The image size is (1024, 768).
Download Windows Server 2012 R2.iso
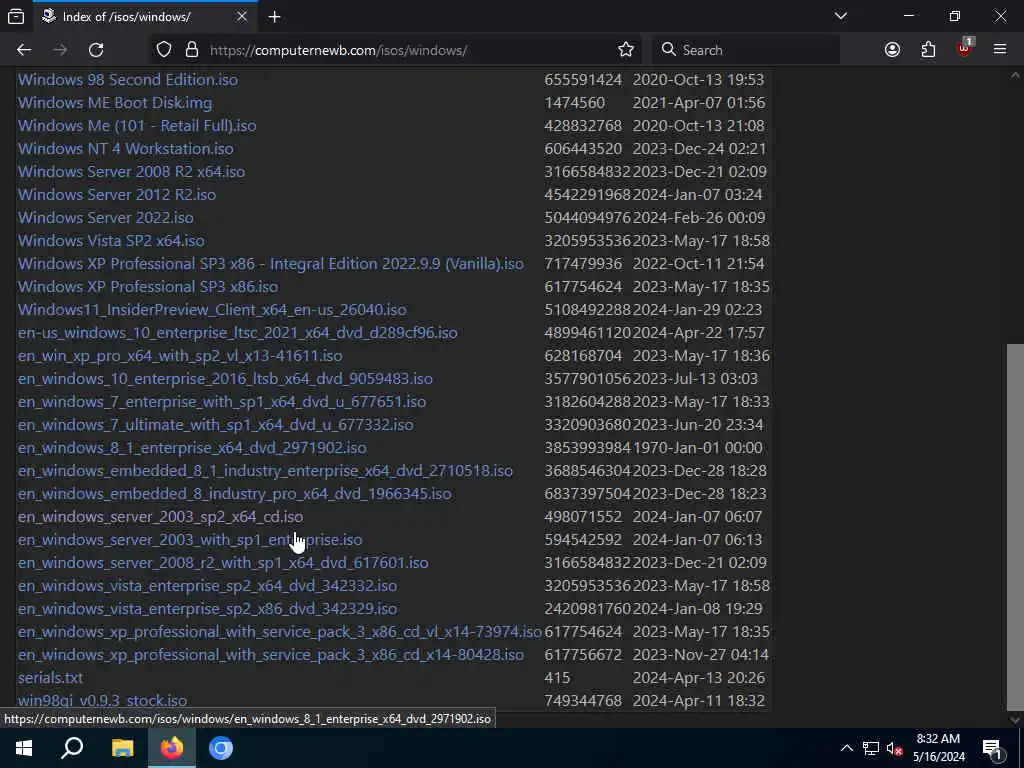click(117, 195)
